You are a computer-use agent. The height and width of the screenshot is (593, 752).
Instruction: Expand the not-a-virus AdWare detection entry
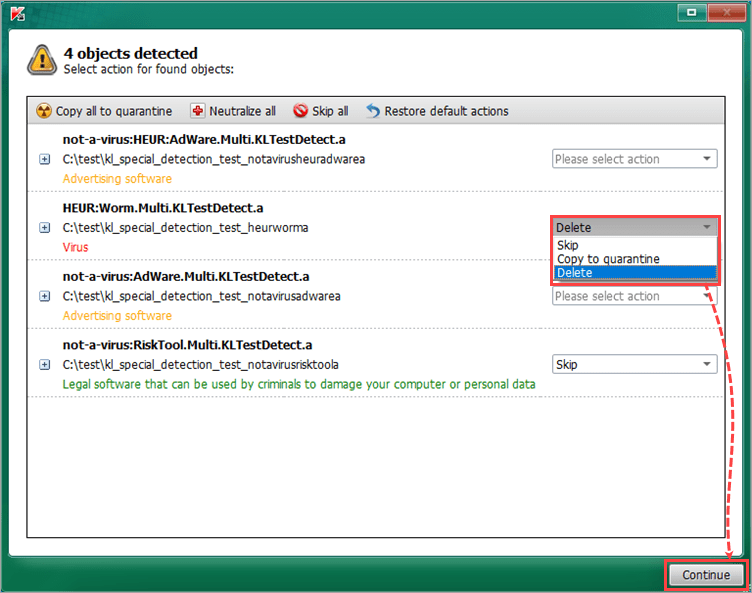pyautogui.click(x=44, y=296)
